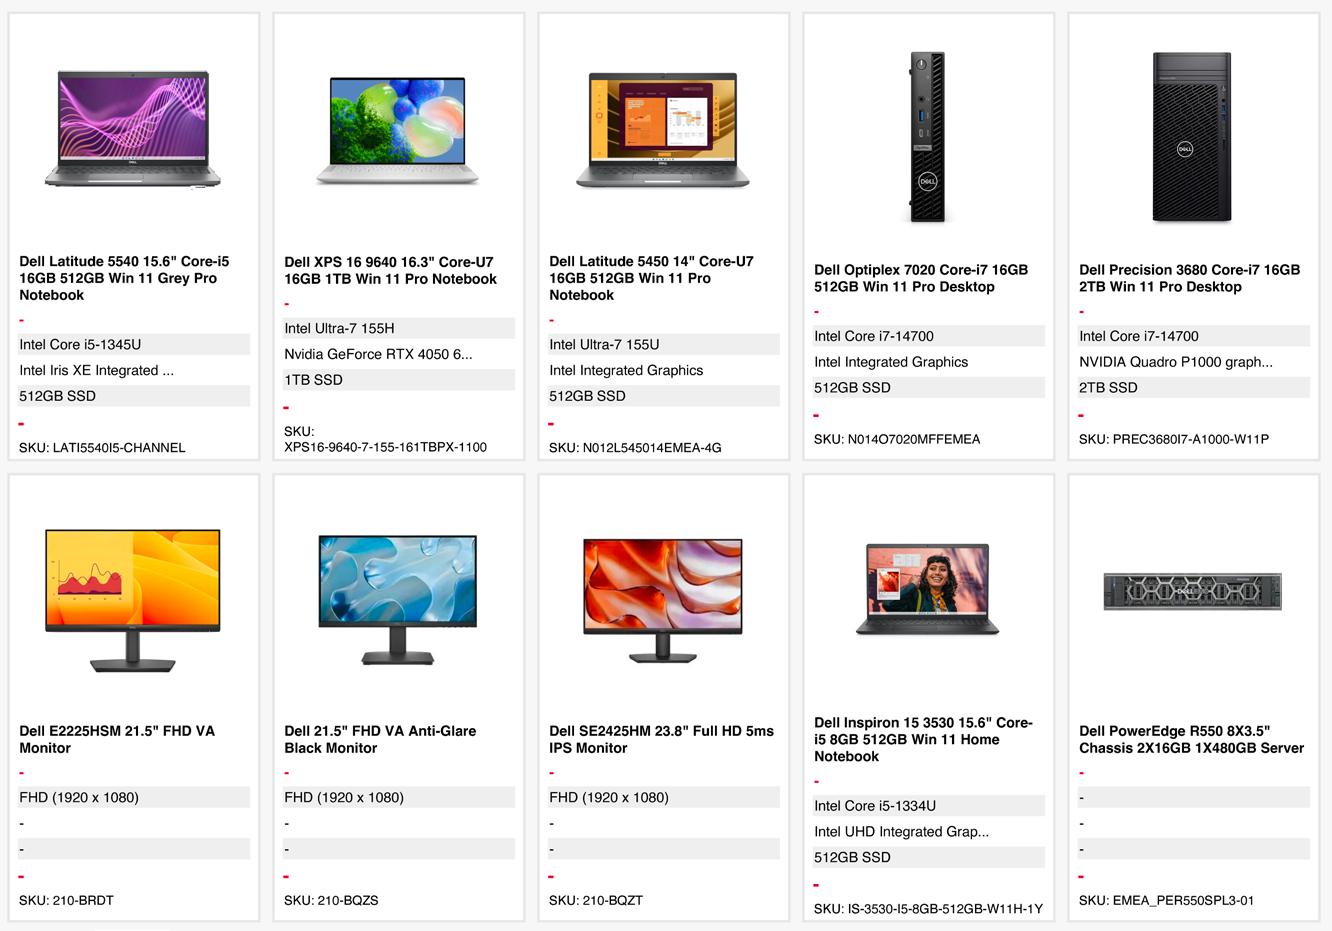Select the "Intel Ultra-7 155H" processor row
Image resolution: width=1332 pixels, height=931 pixels.
point(399,328)
